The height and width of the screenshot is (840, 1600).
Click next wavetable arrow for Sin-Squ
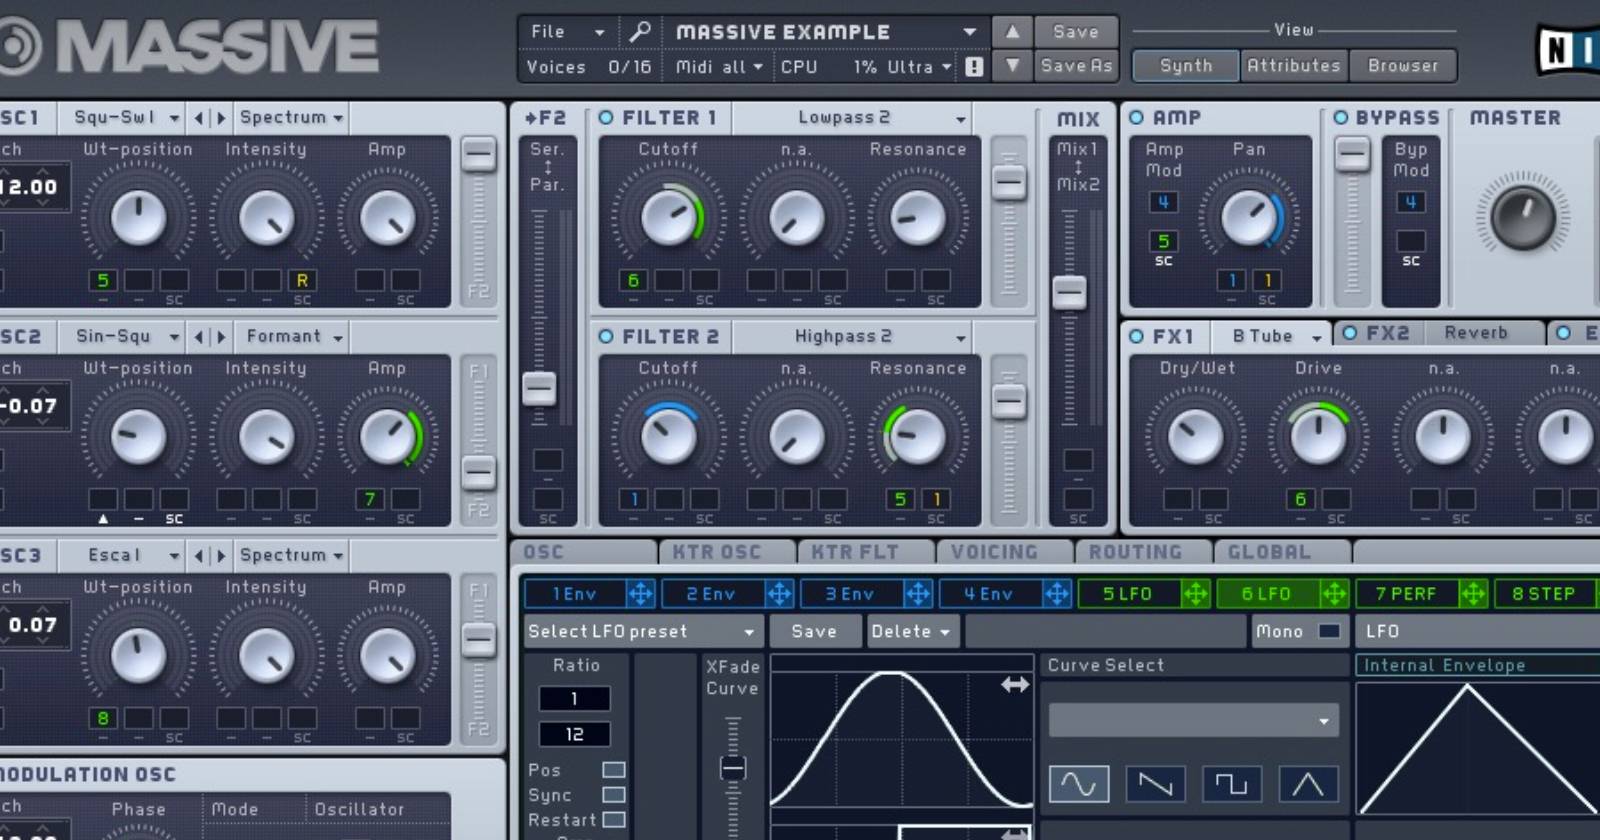(221, 337)
